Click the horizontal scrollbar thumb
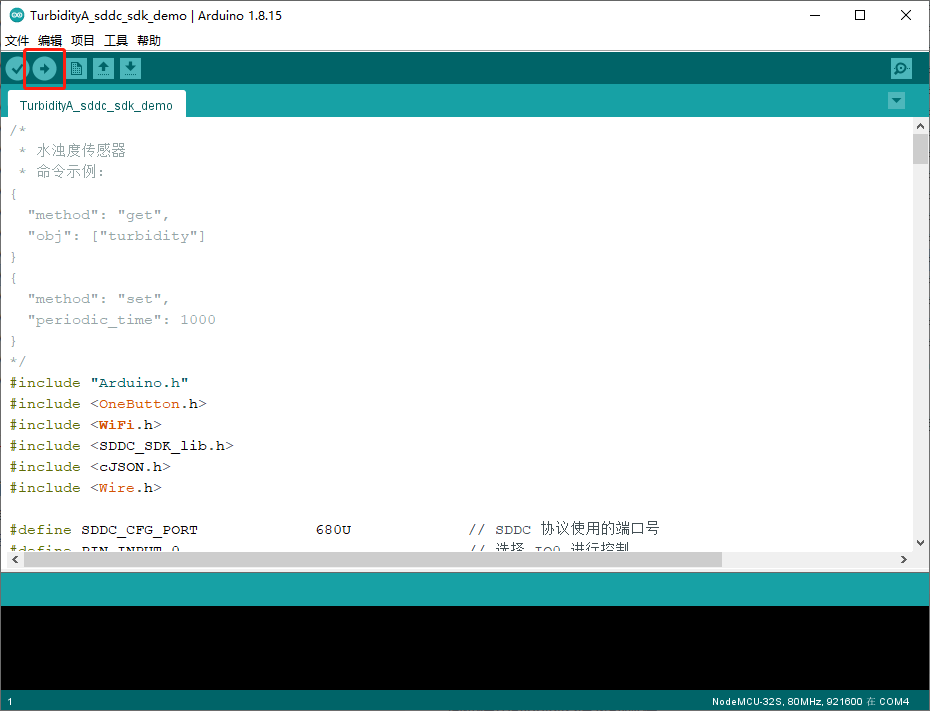This screenshot has height=711, width=930. coord(372,559)
